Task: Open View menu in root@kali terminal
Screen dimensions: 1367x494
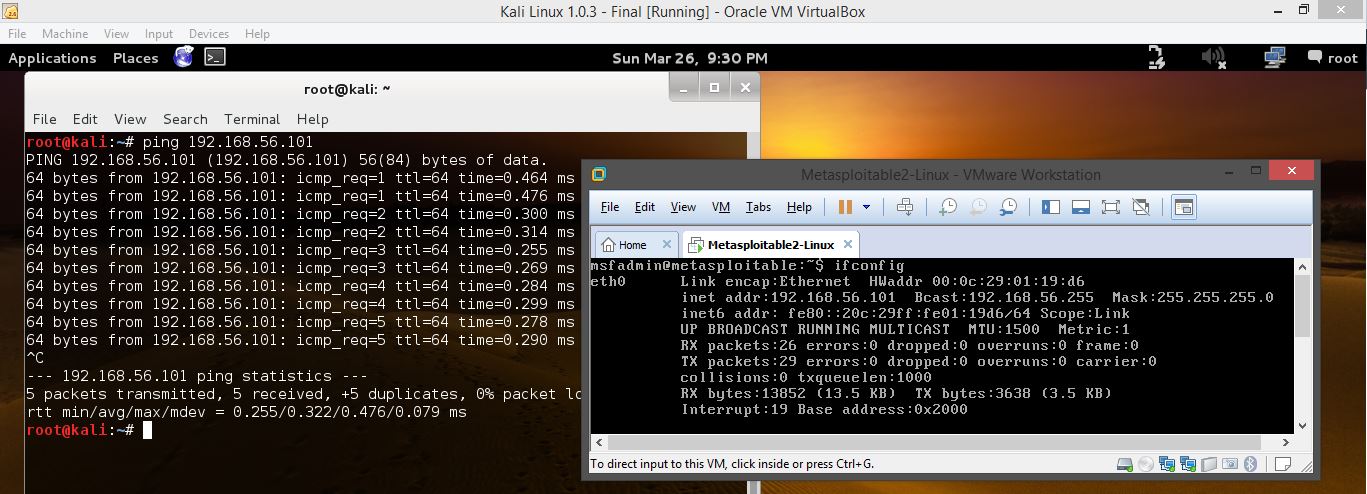Action: pos(130,119)
